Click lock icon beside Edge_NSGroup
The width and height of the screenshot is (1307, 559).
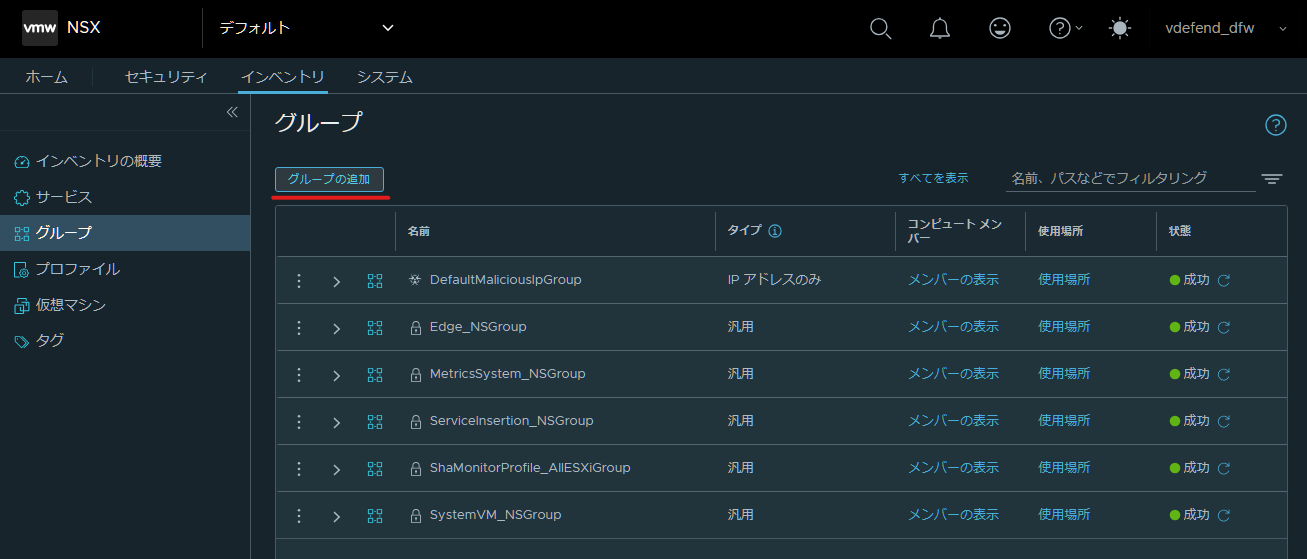[416, 328]
